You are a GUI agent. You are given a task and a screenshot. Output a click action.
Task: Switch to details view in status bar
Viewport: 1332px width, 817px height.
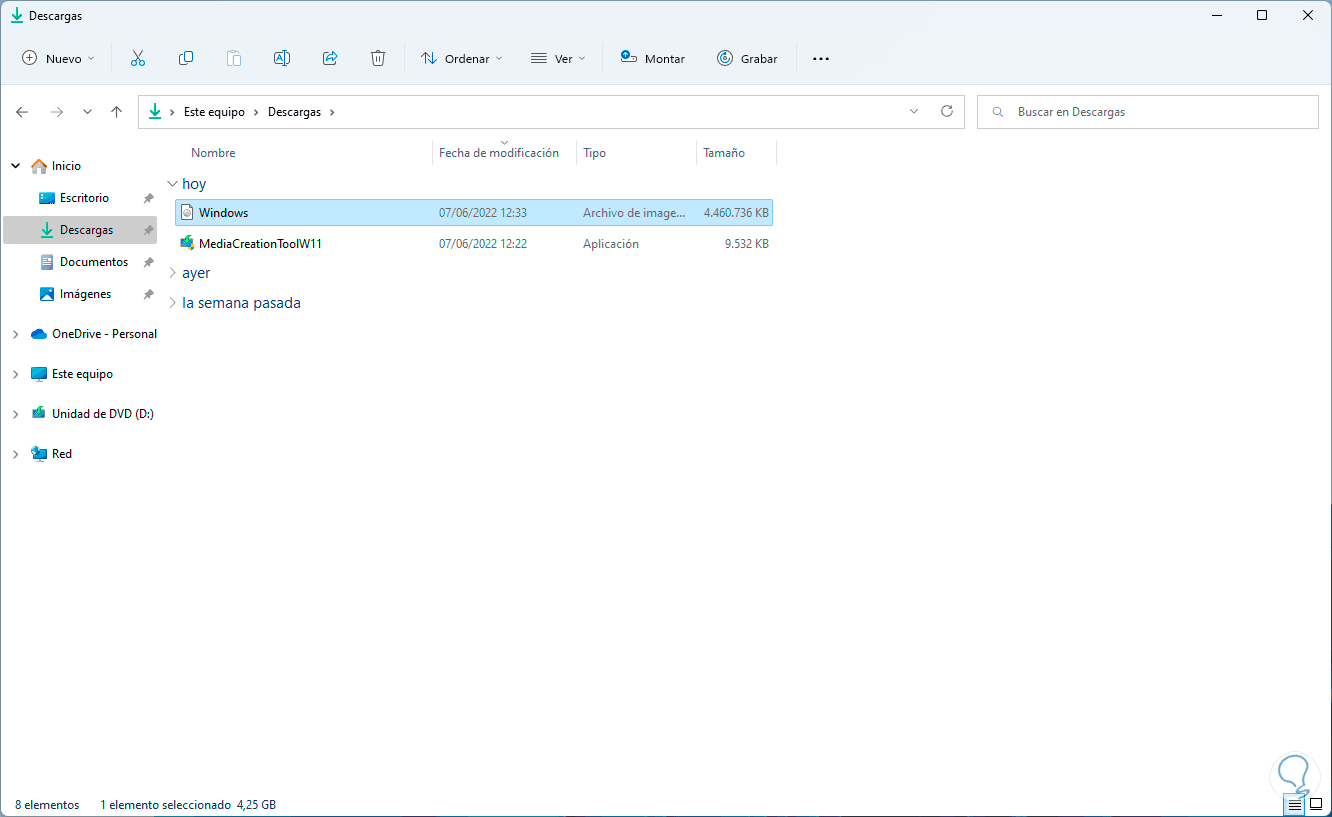(1295, 804)
